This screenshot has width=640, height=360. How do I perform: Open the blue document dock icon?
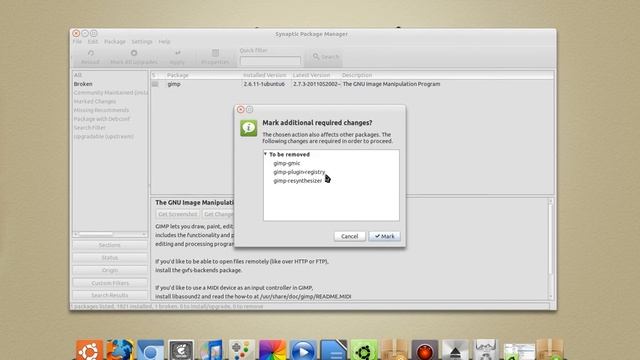pyautogui.click(x=333, y=350)
